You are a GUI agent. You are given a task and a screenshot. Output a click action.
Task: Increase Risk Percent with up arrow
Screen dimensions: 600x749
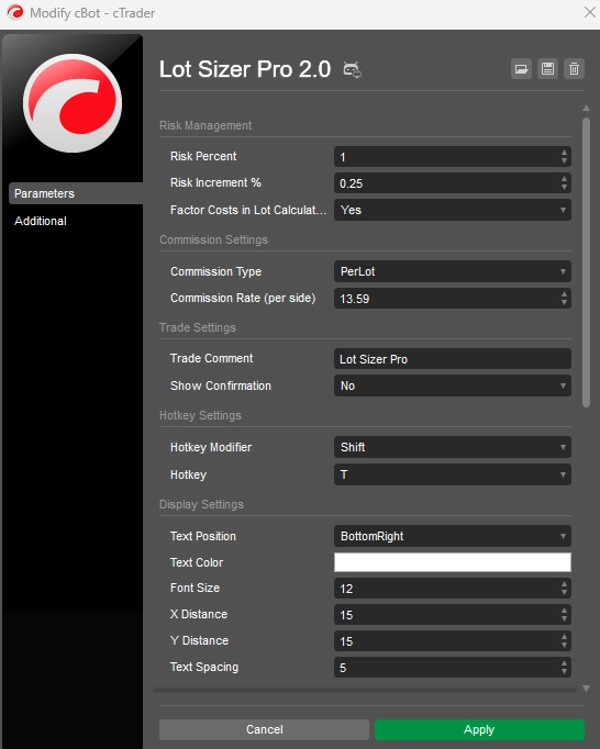[564, 152]
